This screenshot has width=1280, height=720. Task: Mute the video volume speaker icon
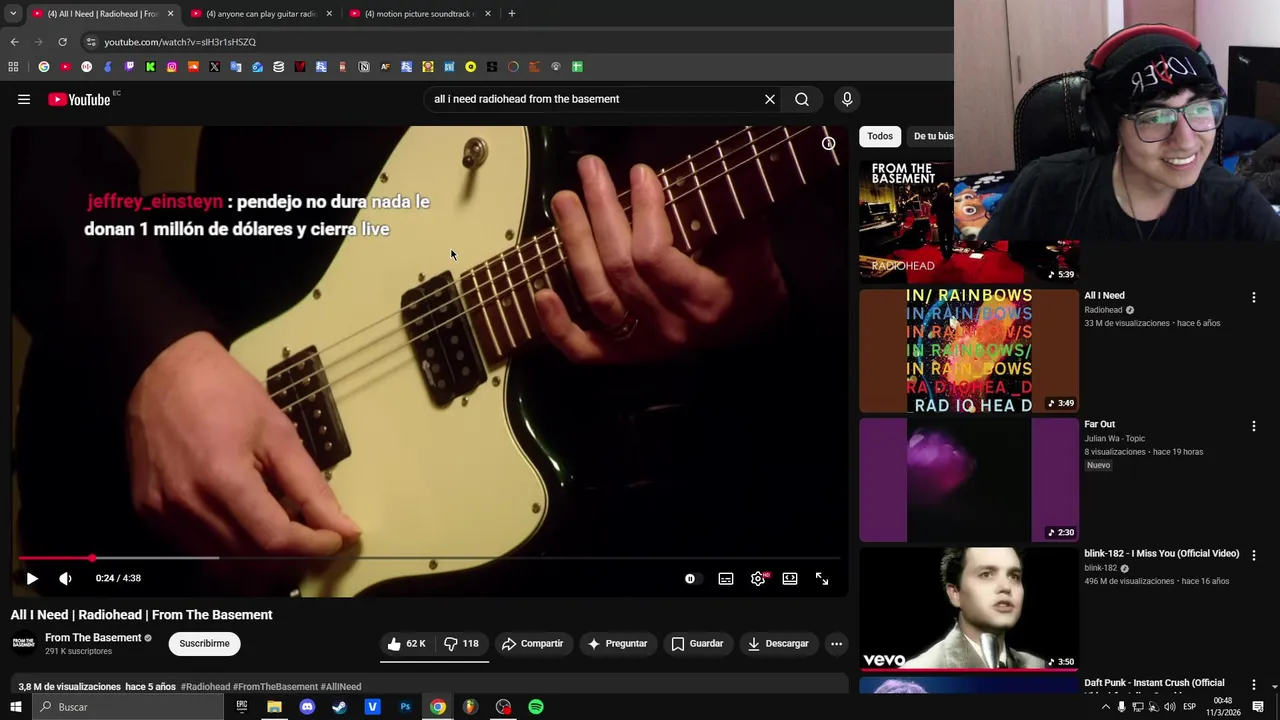65,578
